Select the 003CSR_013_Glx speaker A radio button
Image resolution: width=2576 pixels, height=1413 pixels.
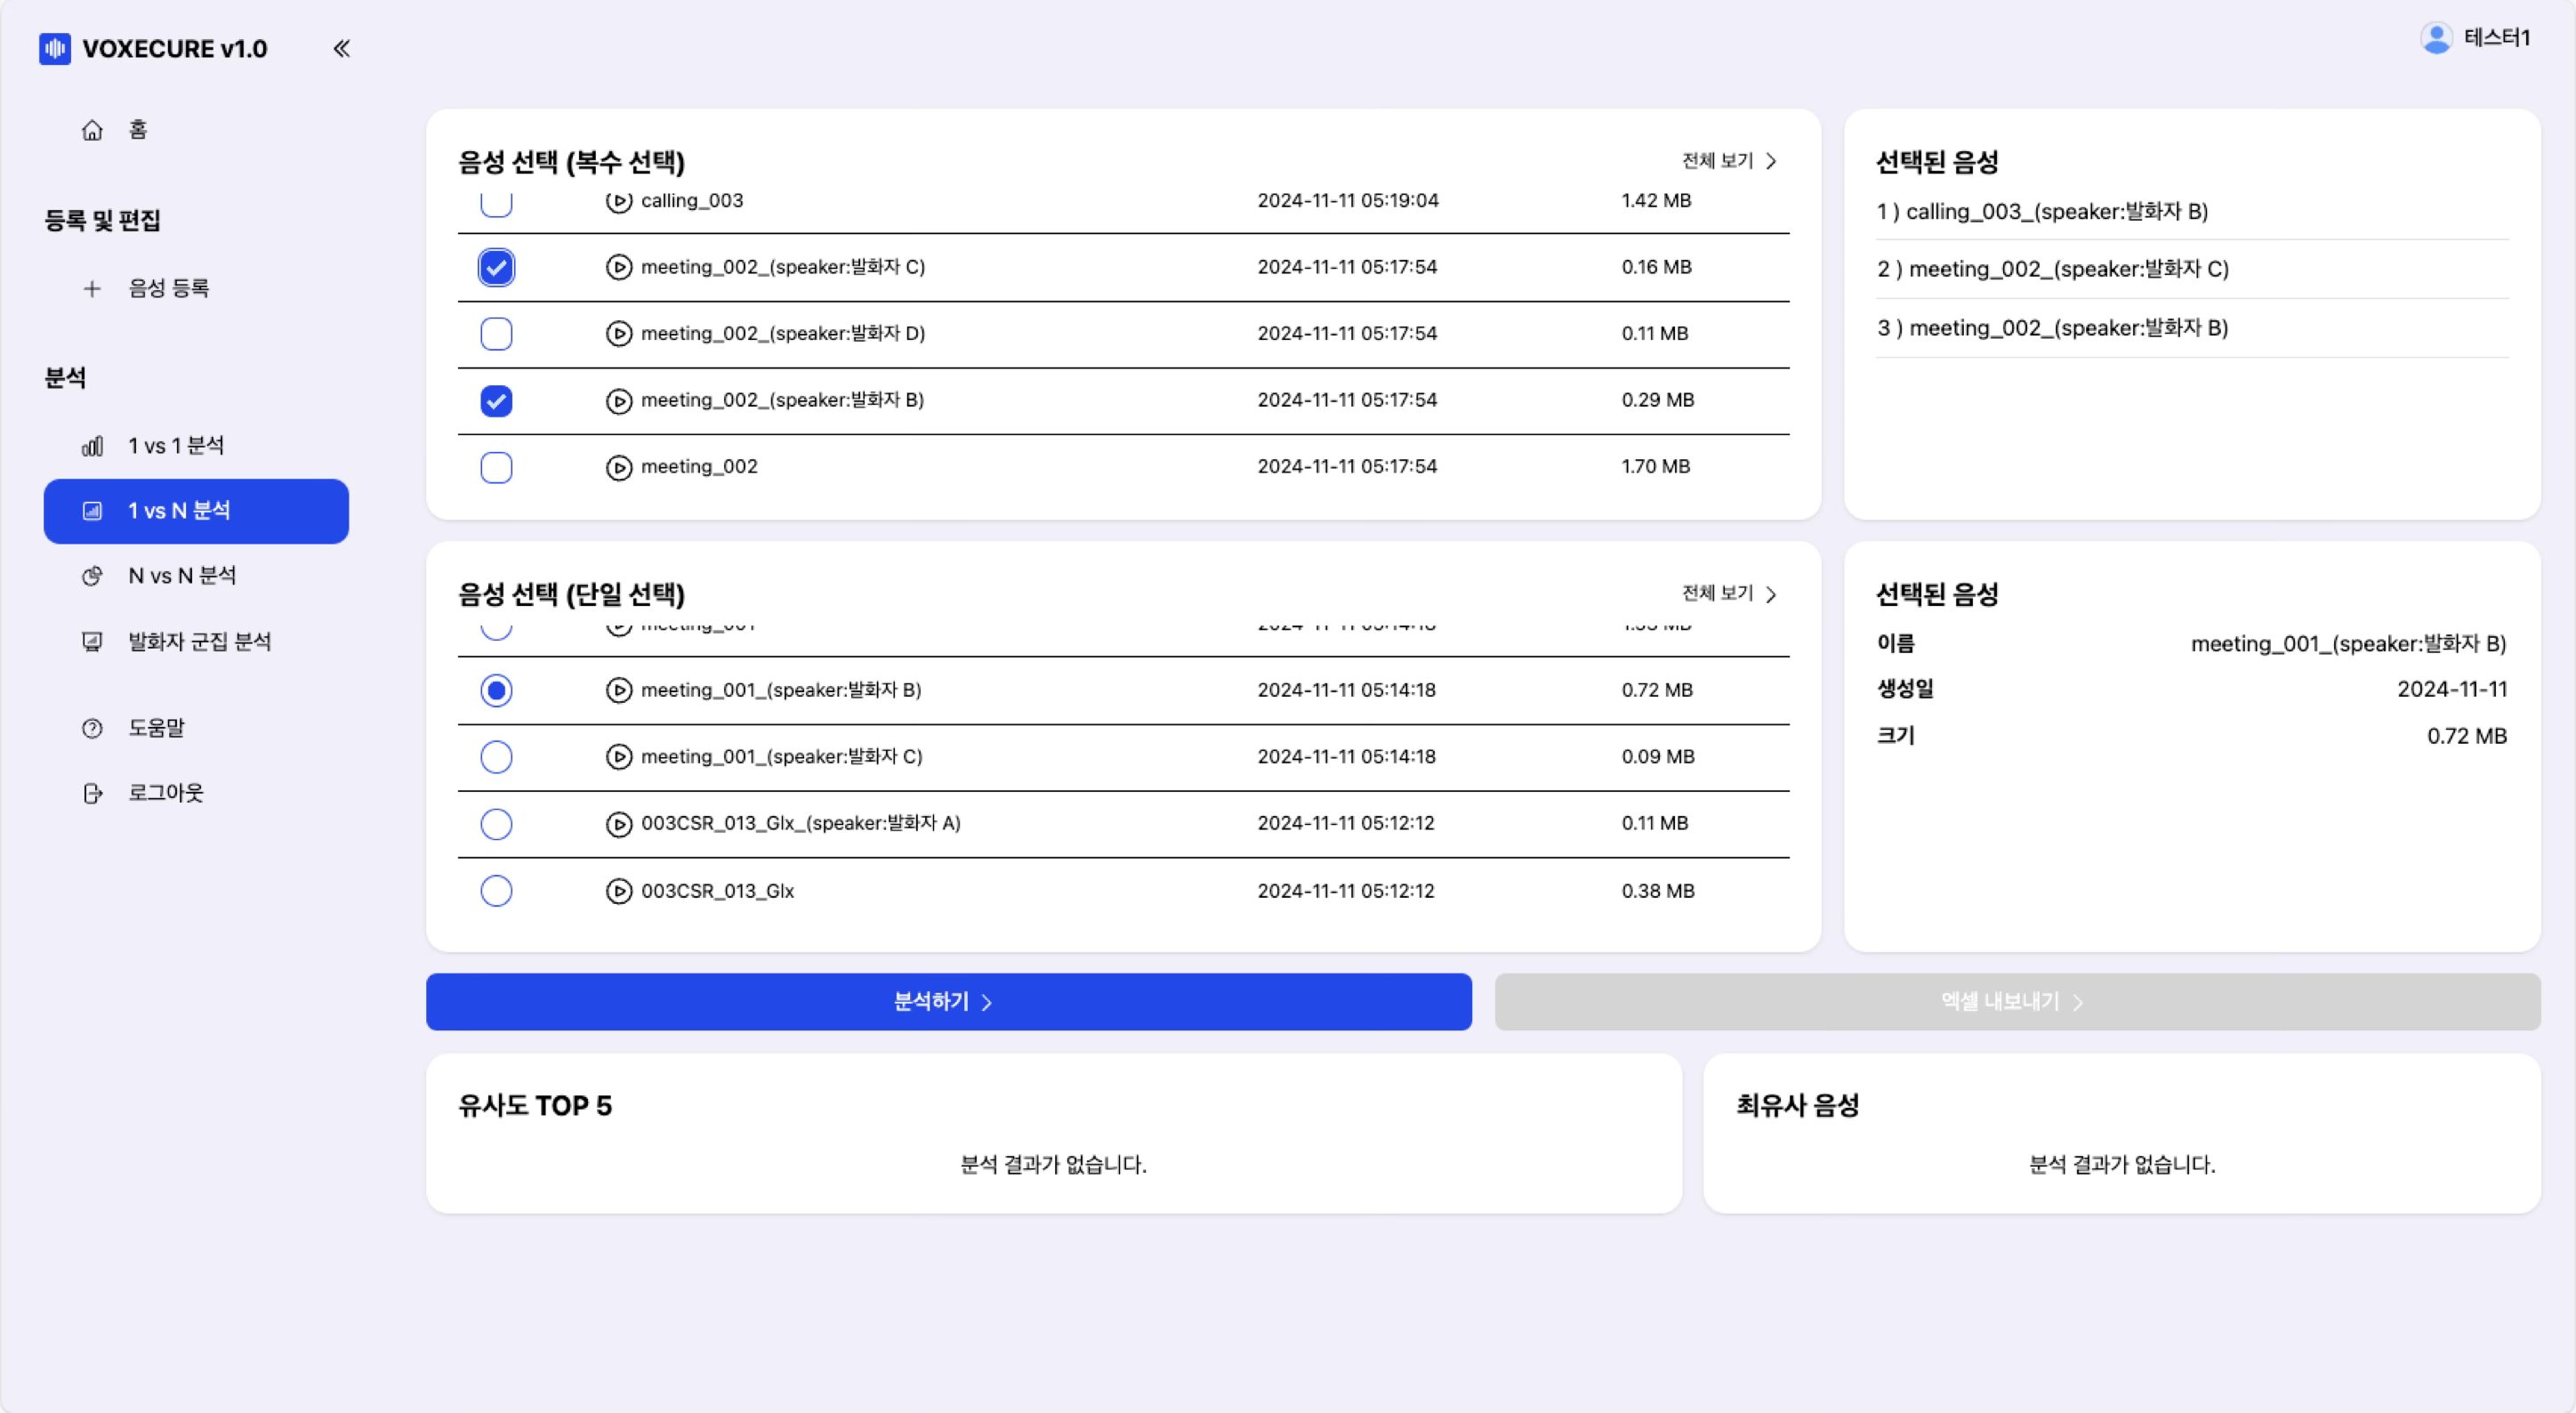click(496, 824)
